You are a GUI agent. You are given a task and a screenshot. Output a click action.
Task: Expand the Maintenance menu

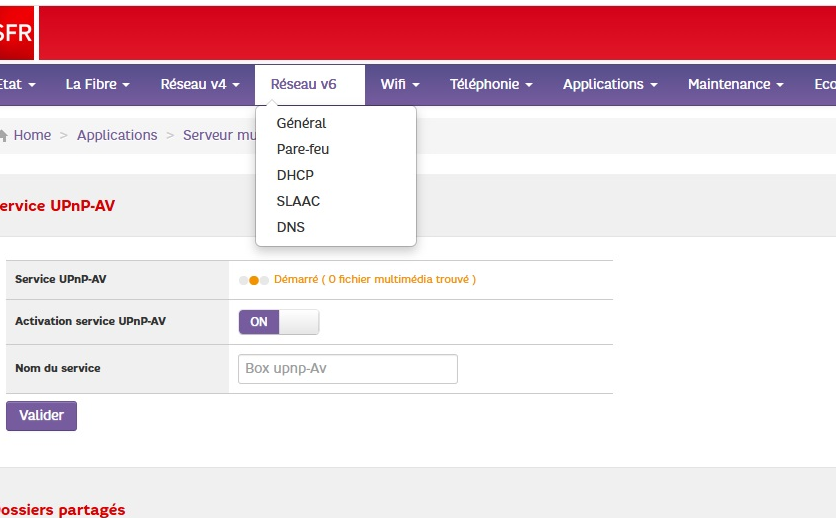(735, 85)
